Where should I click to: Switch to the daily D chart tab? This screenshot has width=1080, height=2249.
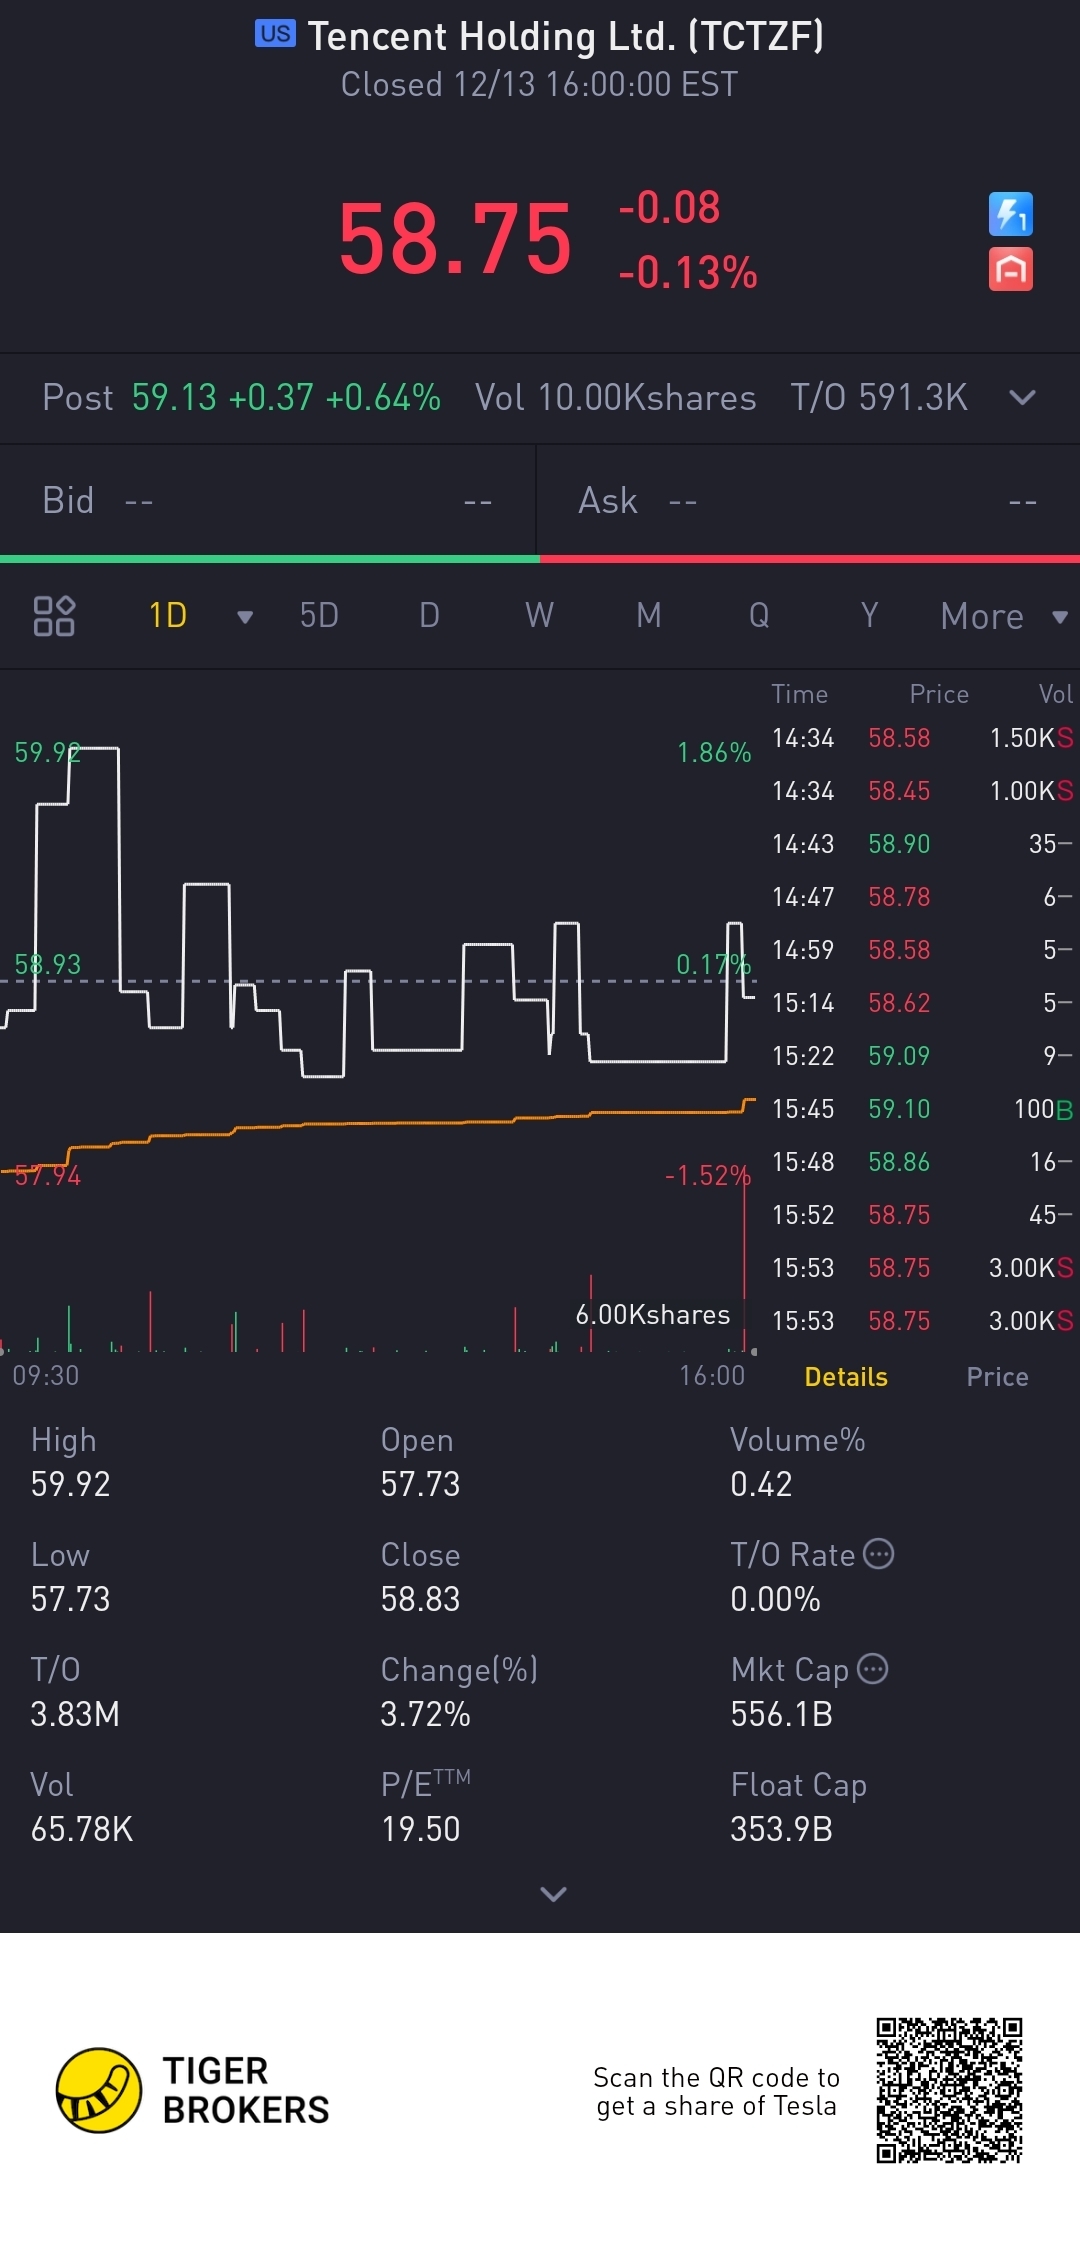click(x=429, y=615)
